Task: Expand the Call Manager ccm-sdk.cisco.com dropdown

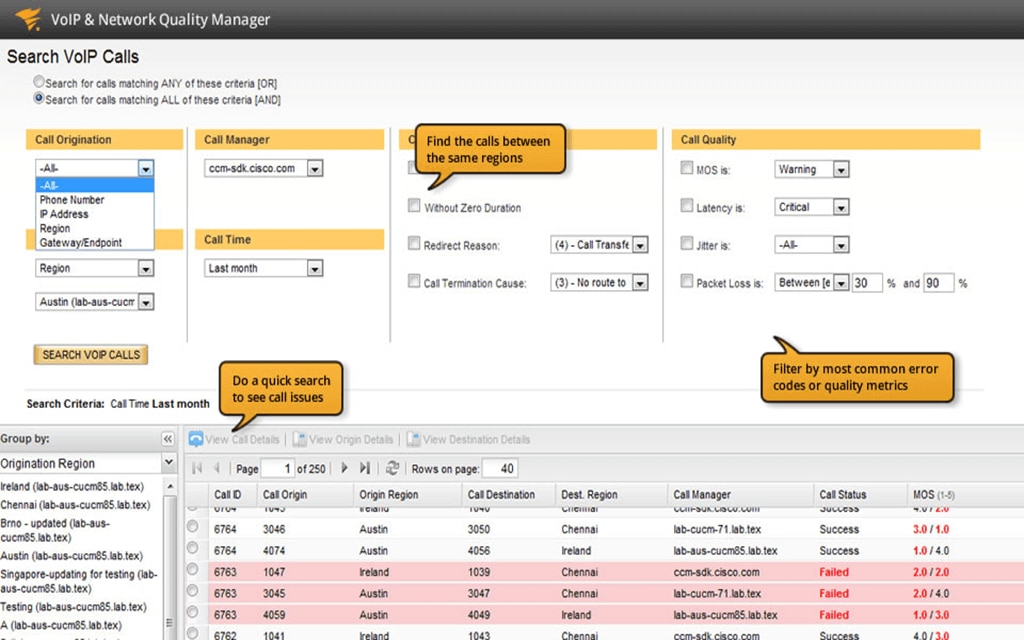Action: click(315, 169)
